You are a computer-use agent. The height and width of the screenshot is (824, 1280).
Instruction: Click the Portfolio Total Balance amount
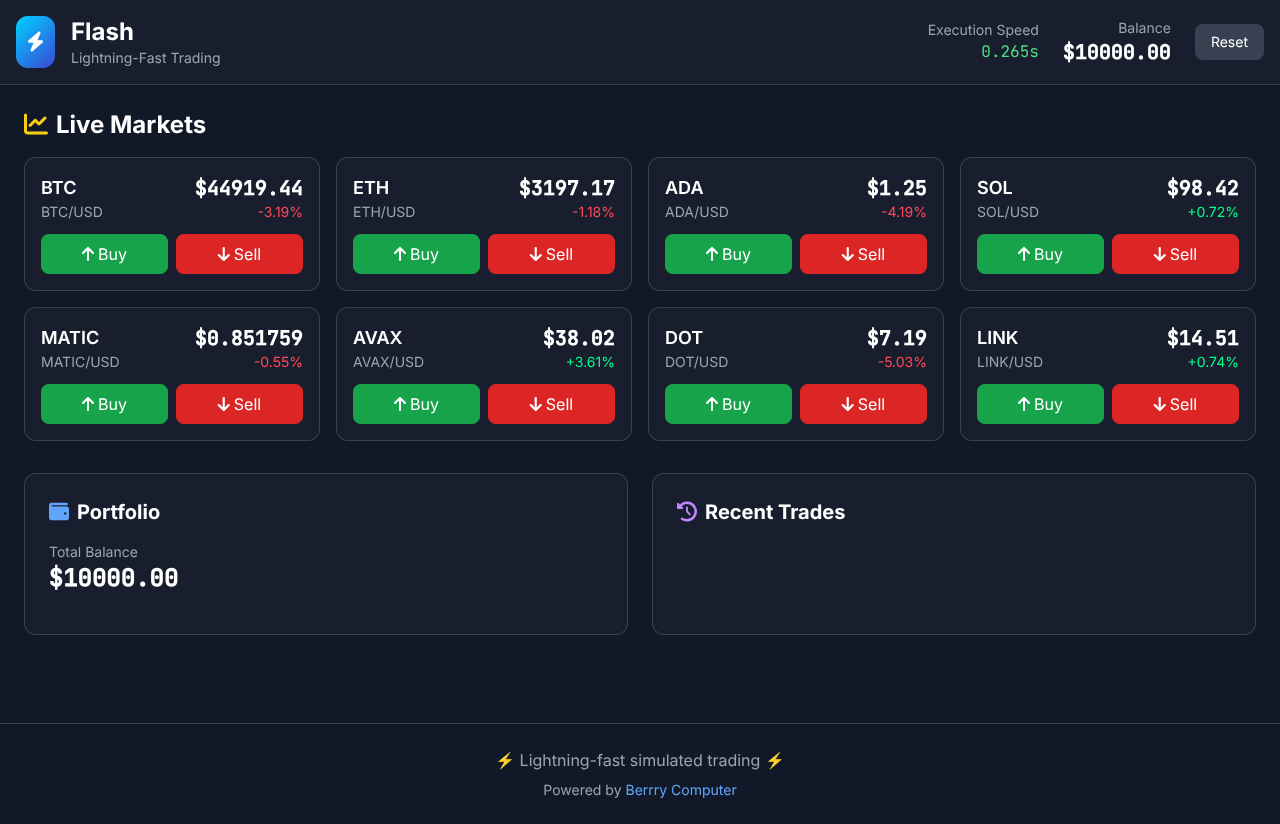114,578
